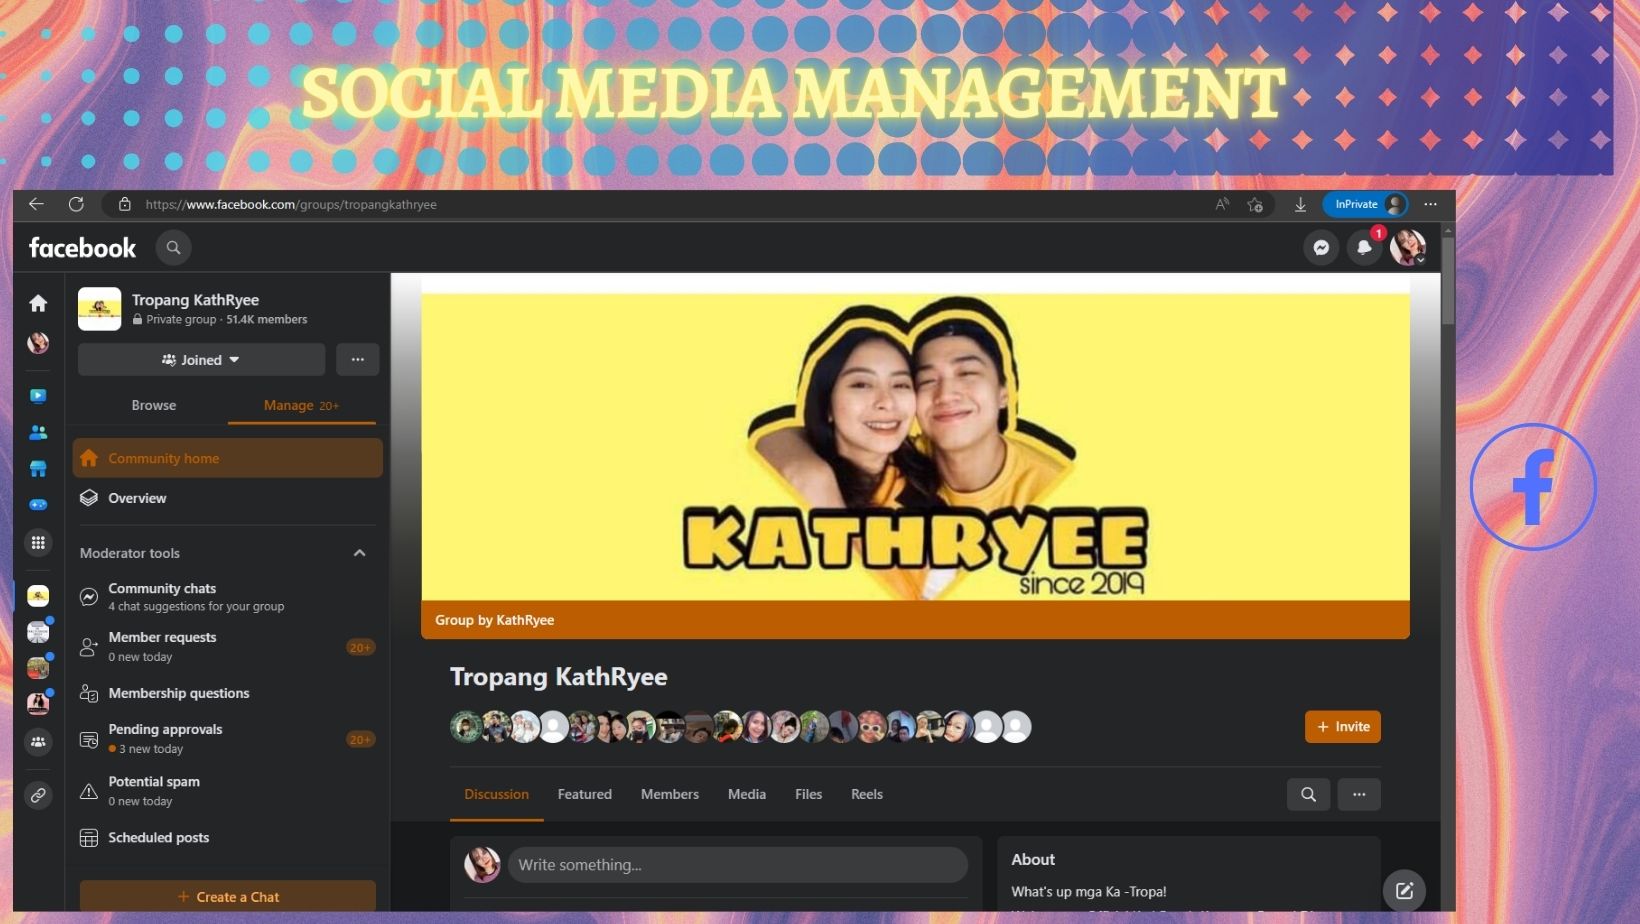Image resolution: width=1640 pixels, height=924 pixels.
Task: Open the Joined dropdown
Action: [201, 360]
